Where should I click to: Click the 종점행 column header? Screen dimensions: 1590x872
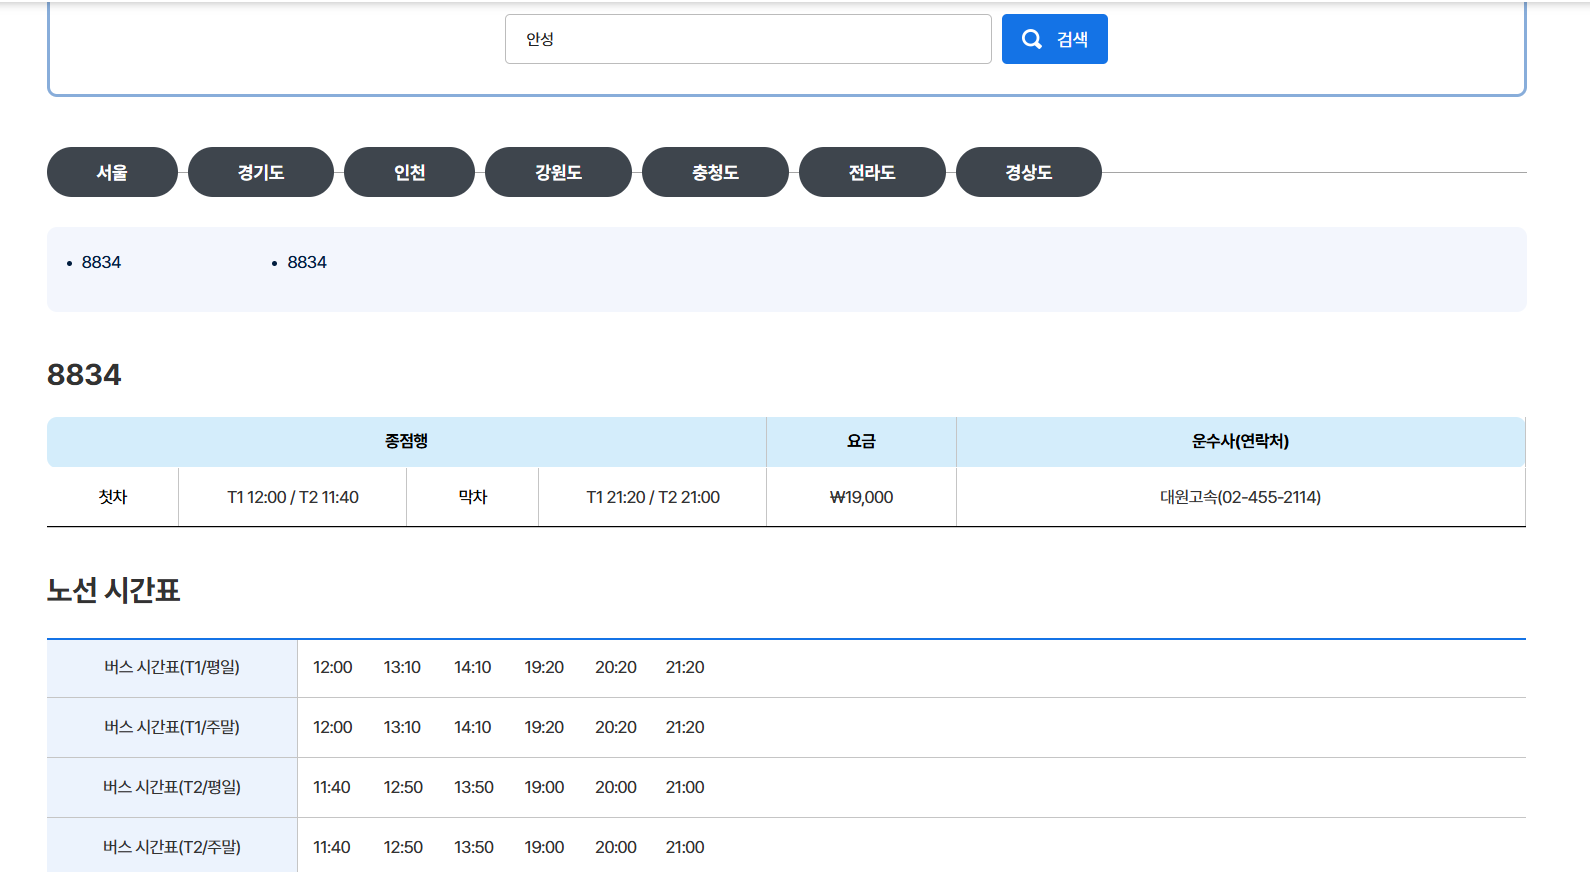(x=407, y=441)
